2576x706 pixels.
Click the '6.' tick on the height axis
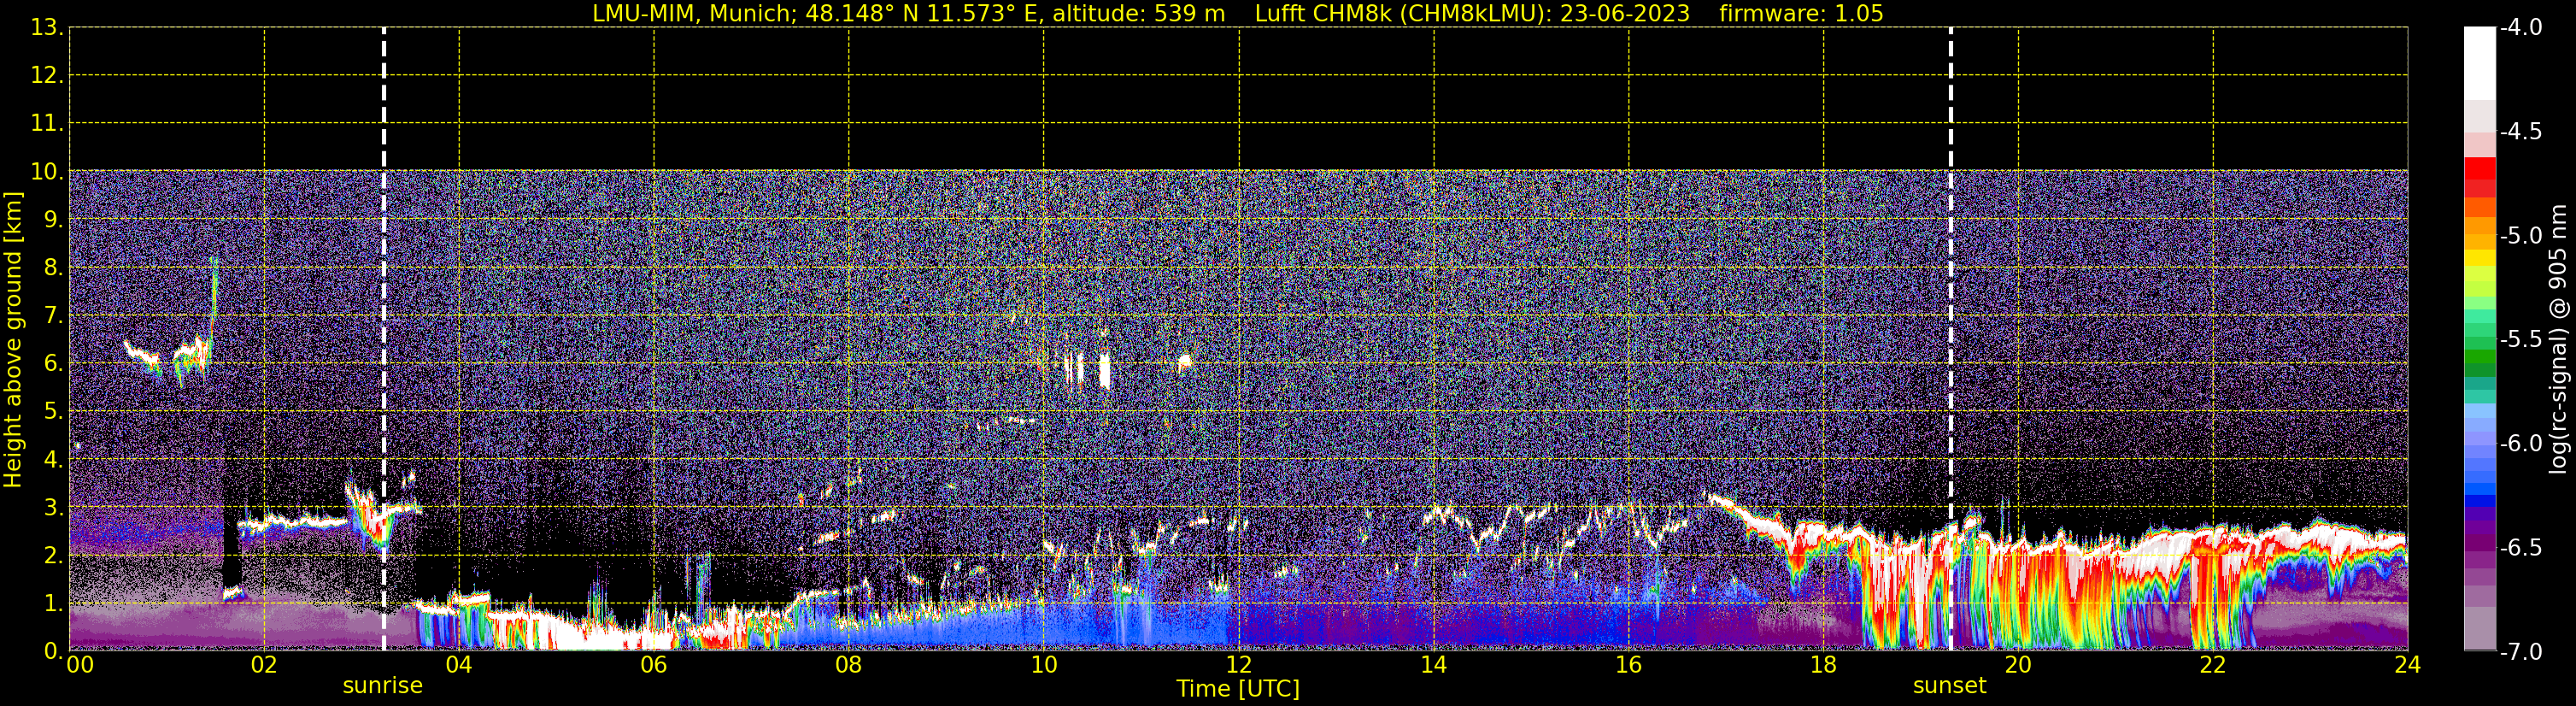[54, 364]
